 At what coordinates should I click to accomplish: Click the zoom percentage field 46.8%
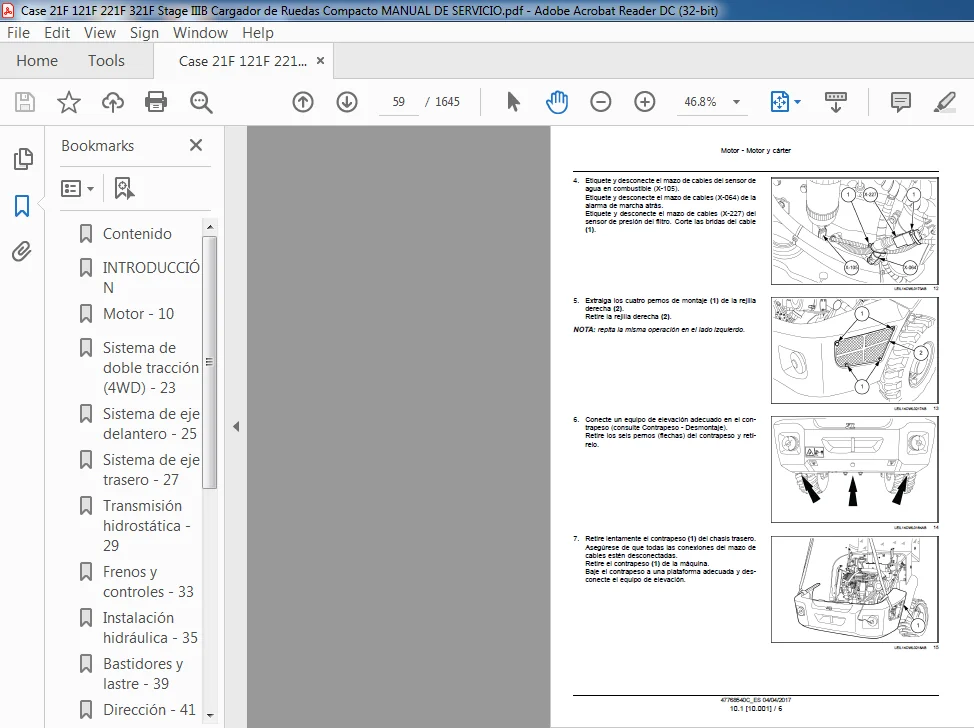700,102
